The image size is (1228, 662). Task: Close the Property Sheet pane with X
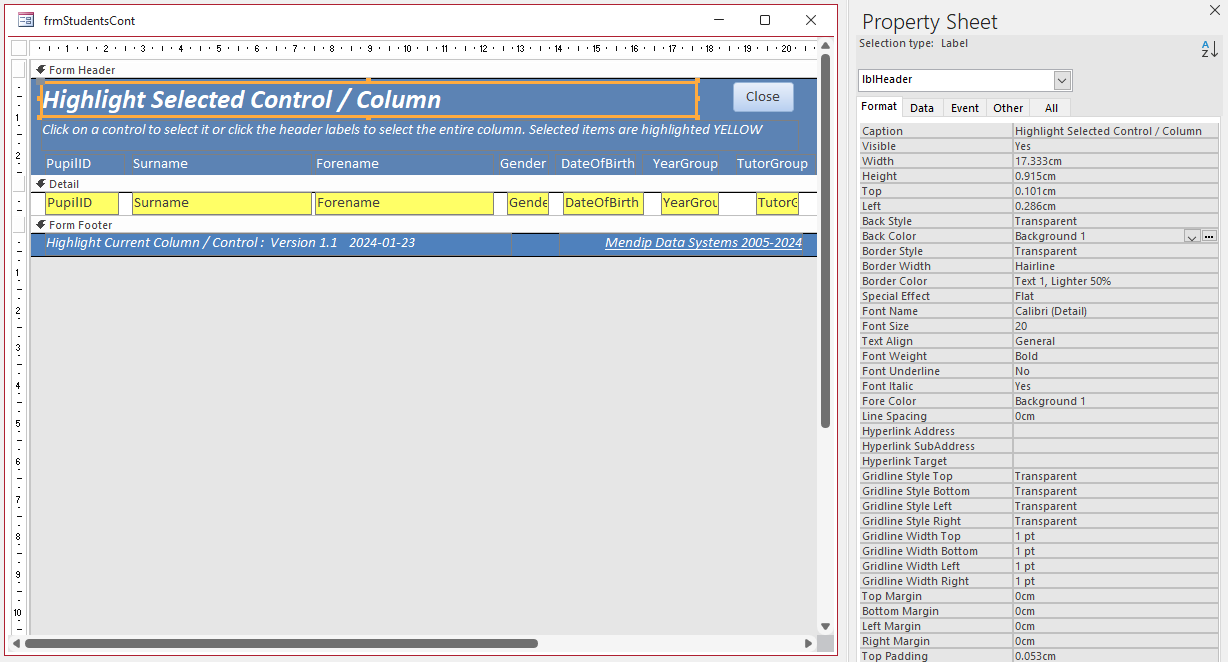click(1214, 10)
